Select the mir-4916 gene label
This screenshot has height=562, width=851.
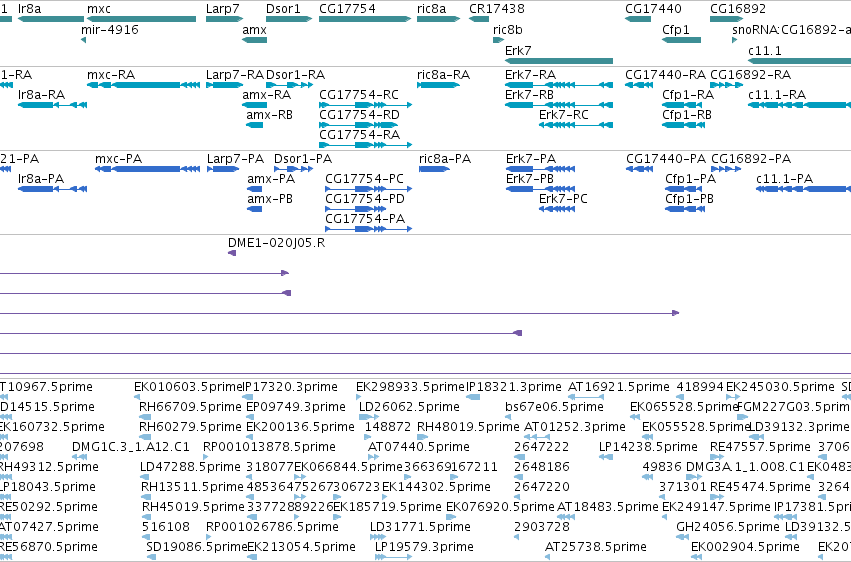point(110,29)
